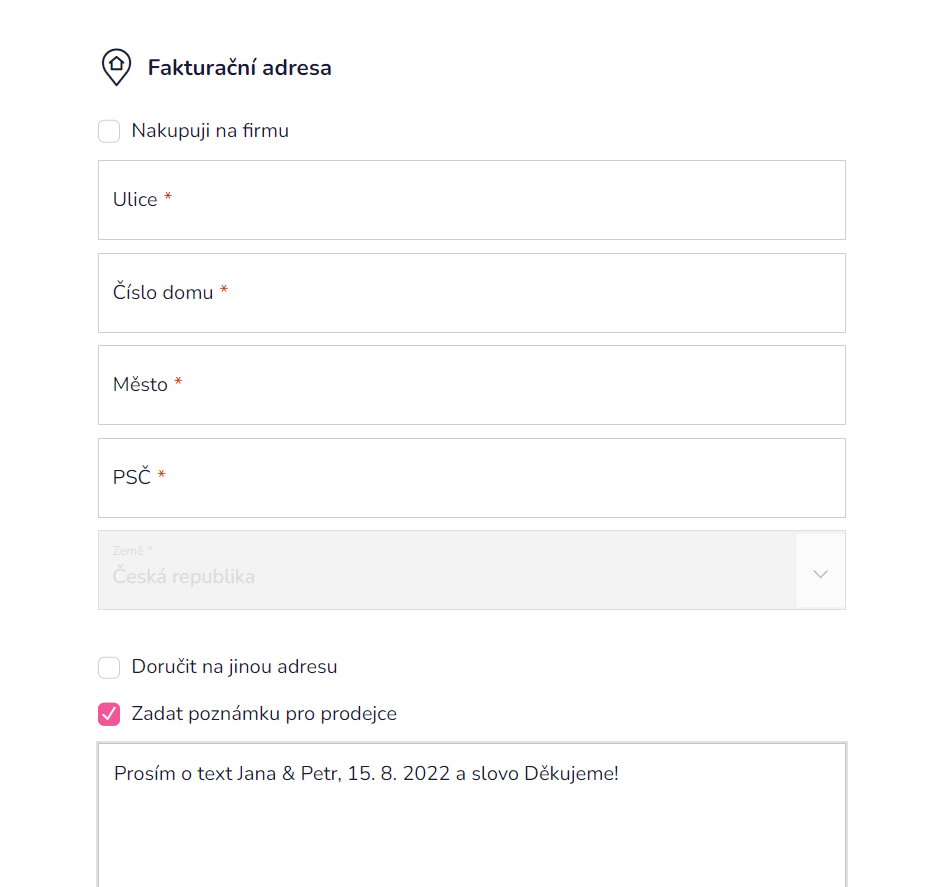The height and width of the screenshot is (887, 927).
Task: Click into the Město input field
Action: tap(472, 385)
